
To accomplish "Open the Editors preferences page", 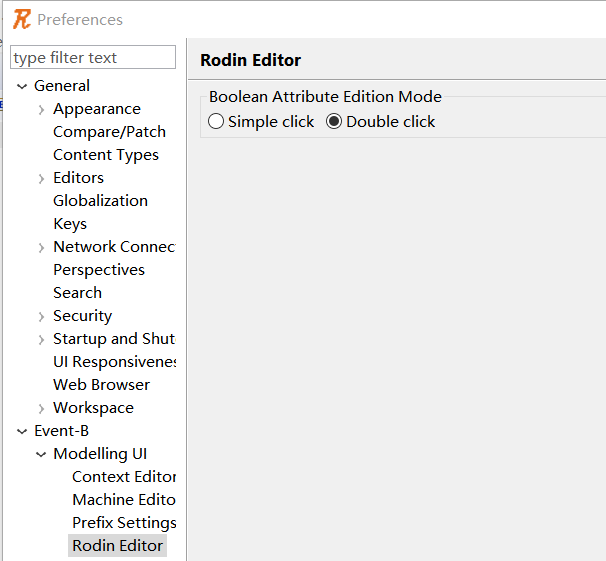I will point(78,178).
